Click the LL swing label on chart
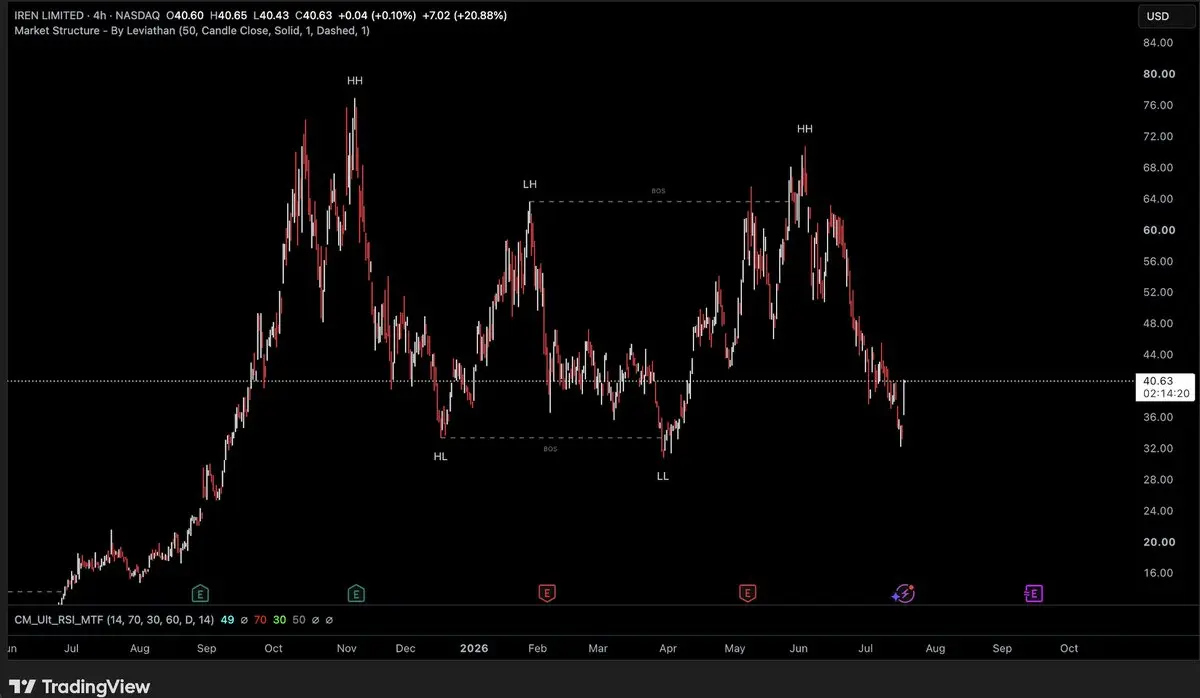The height and width of the screenshot is (698, 1200). click(662, 477)
